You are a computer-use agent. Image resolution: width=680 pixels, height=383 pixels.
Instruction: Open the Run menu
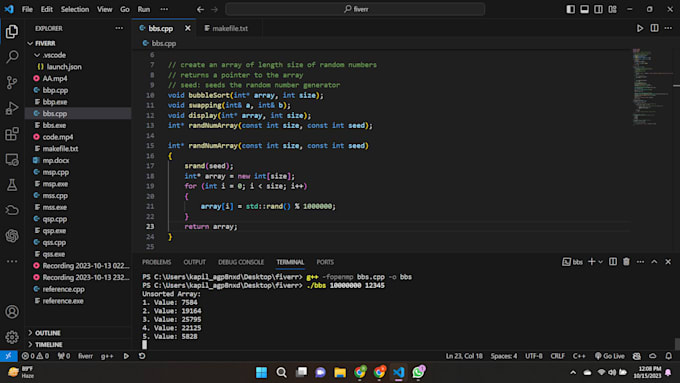144,9
